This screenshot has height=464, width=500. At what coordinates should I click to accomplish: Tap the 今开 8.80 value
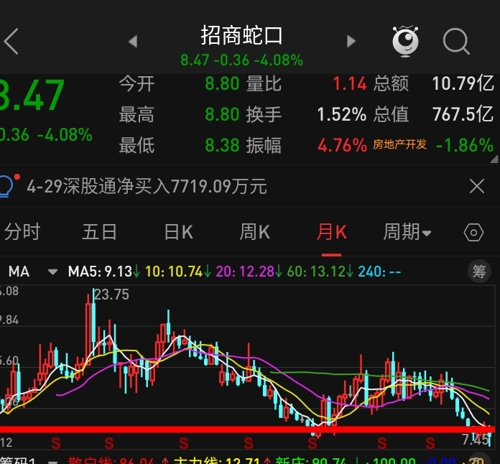[222, 83]
